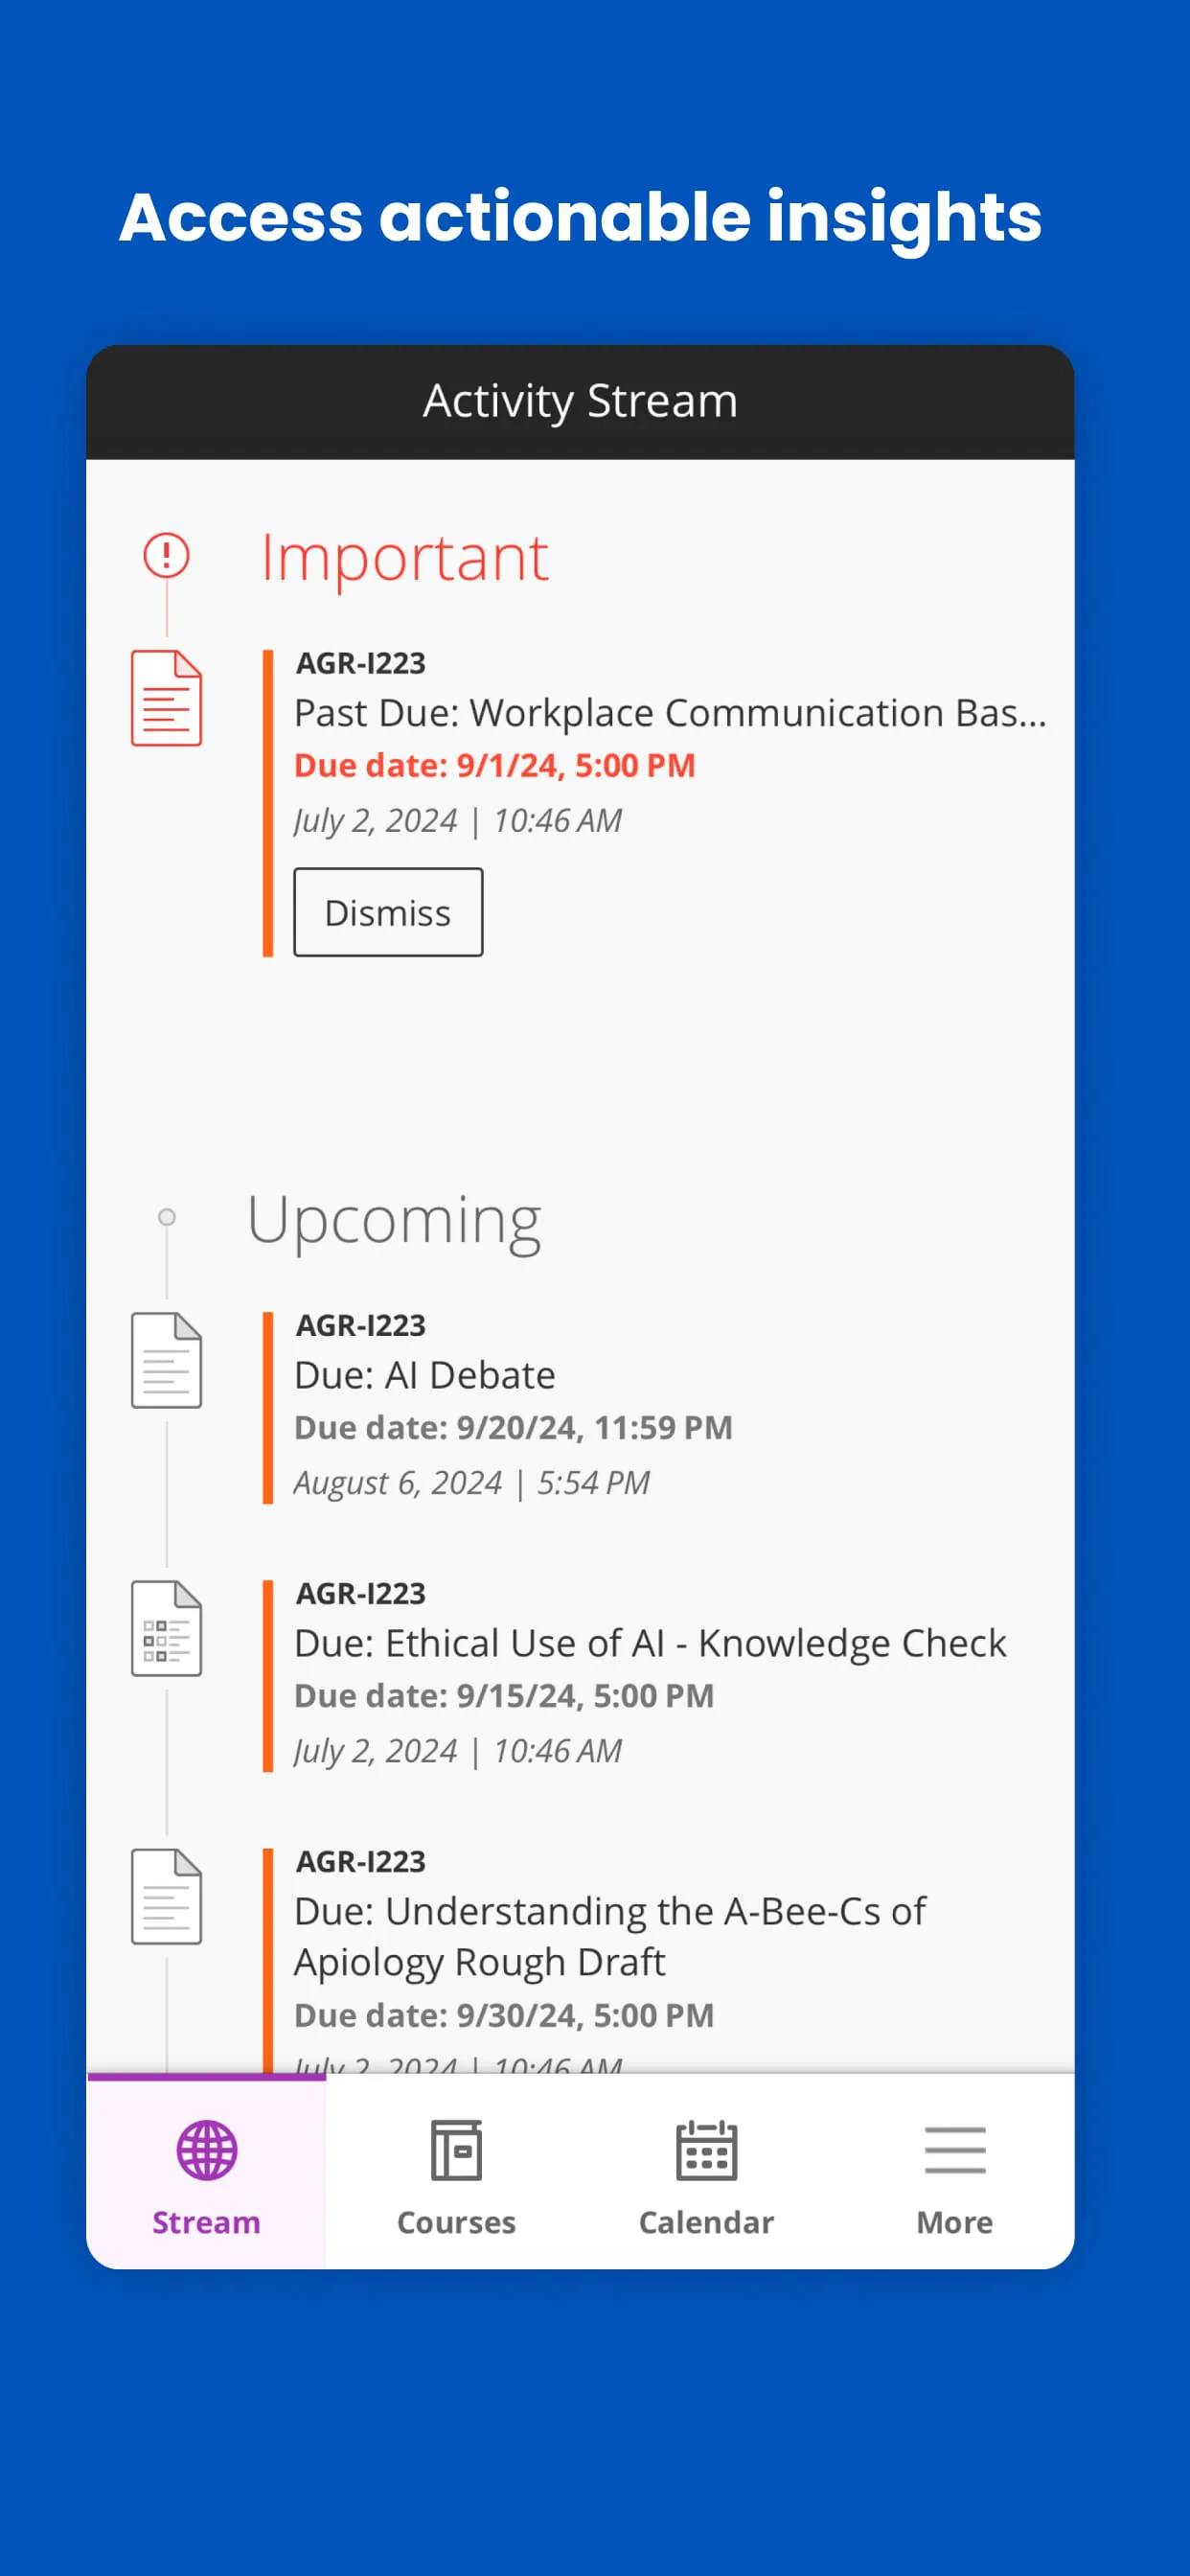The width and height of the screenshot is (1190, 2576).
Task: Tap the Activity Stream header title
Action: click(x=580, y=401)
